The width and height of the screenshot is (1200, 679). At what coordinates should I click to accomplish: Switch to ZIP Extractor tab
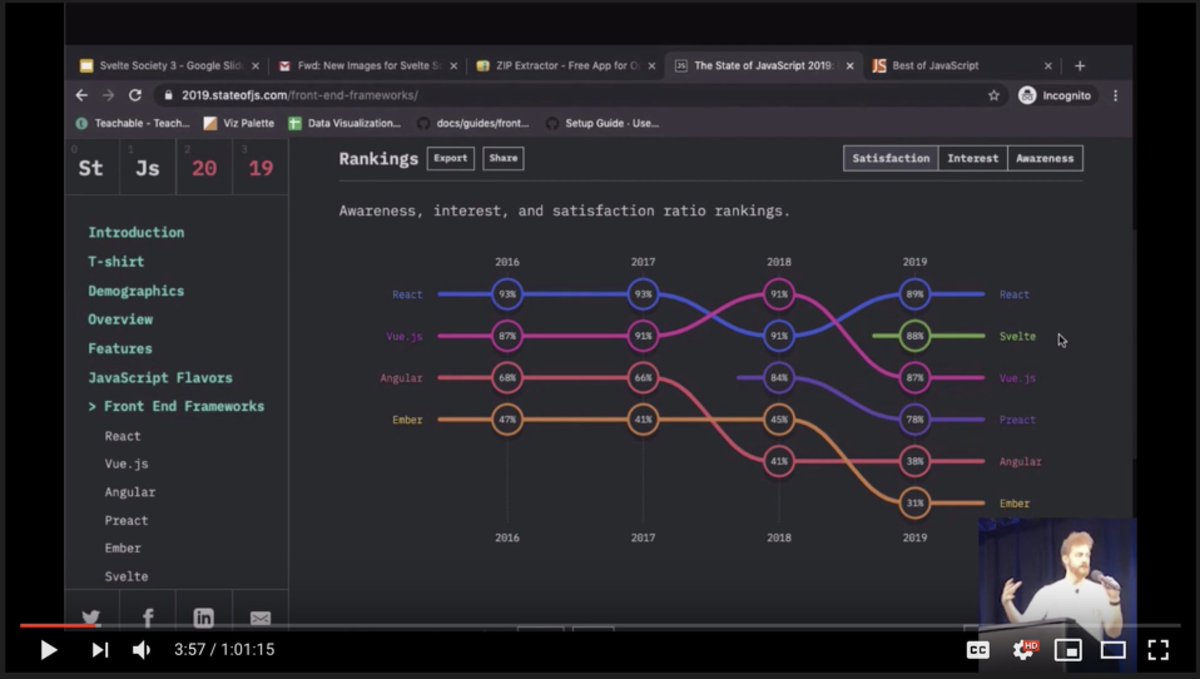coord(565,66)
